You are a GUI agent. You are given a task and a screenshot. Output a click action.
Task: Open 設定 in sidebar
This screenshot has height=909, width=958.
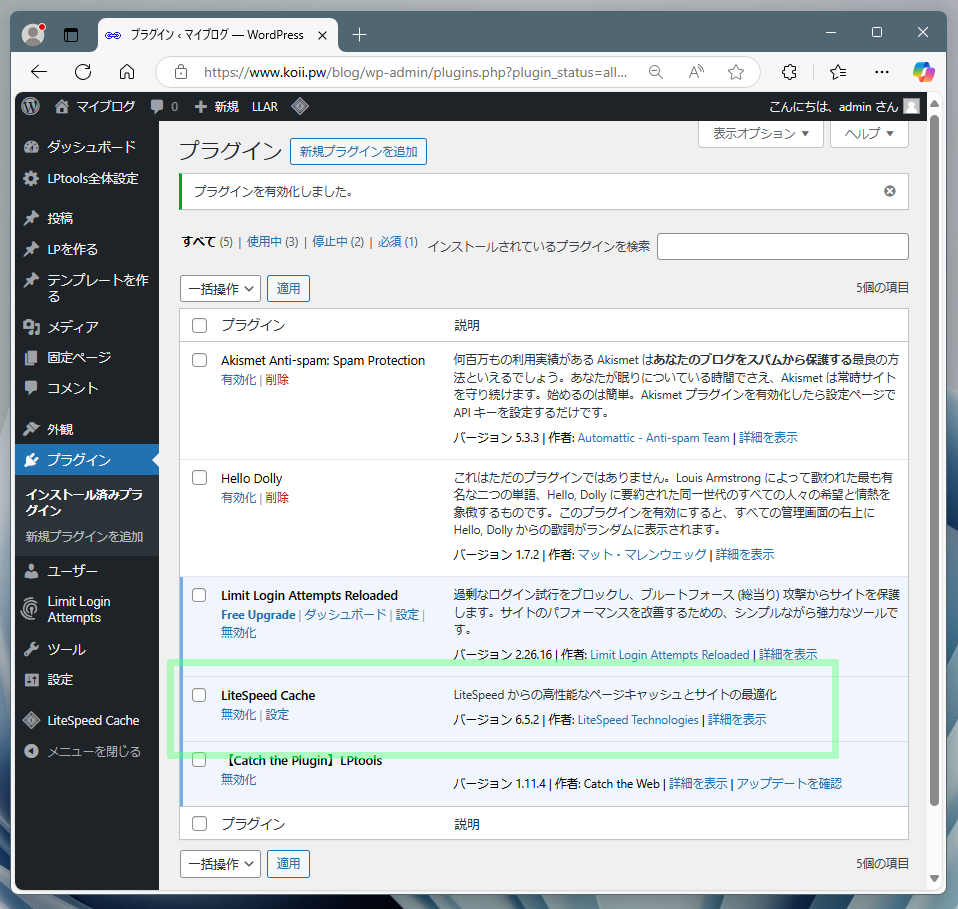click(87, 679)
